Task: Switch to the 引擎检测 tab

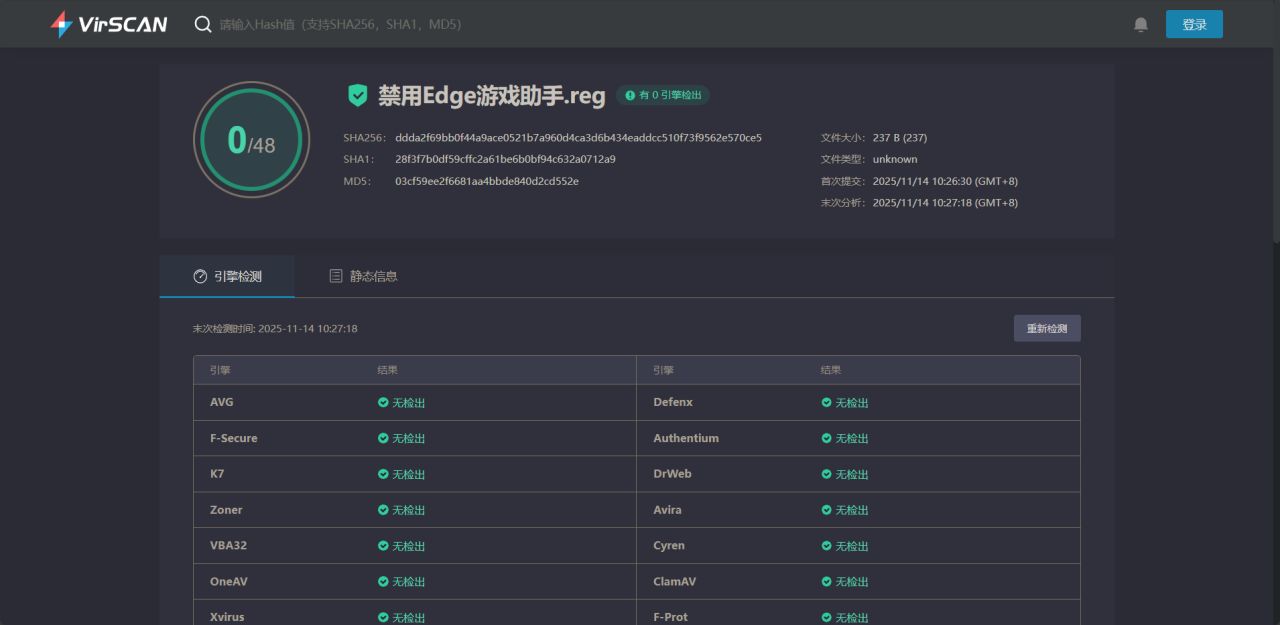Action: [x=227, y=276]
